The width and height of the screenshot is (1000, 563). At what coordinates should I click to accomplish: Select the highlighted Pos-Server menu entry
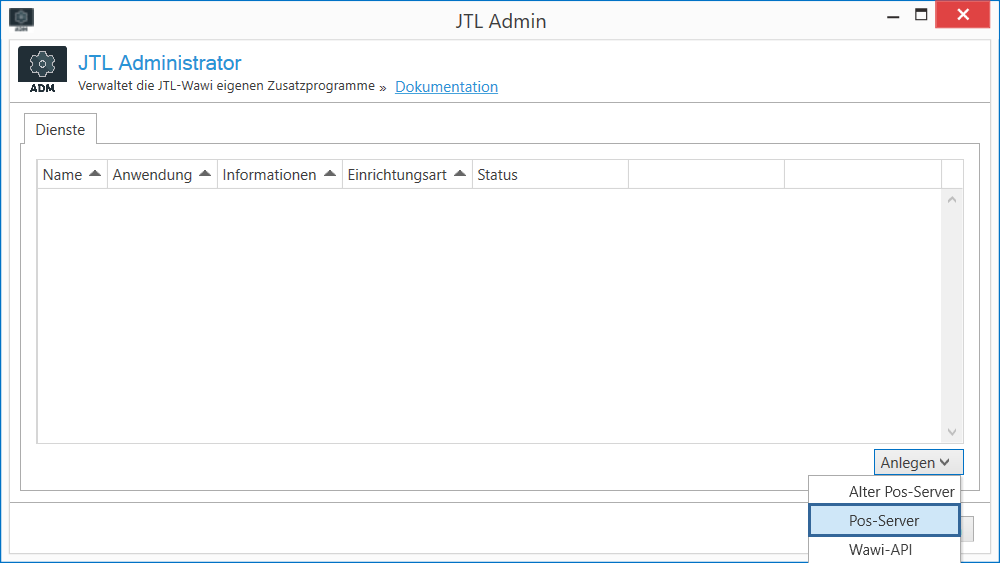coord(884,521)
